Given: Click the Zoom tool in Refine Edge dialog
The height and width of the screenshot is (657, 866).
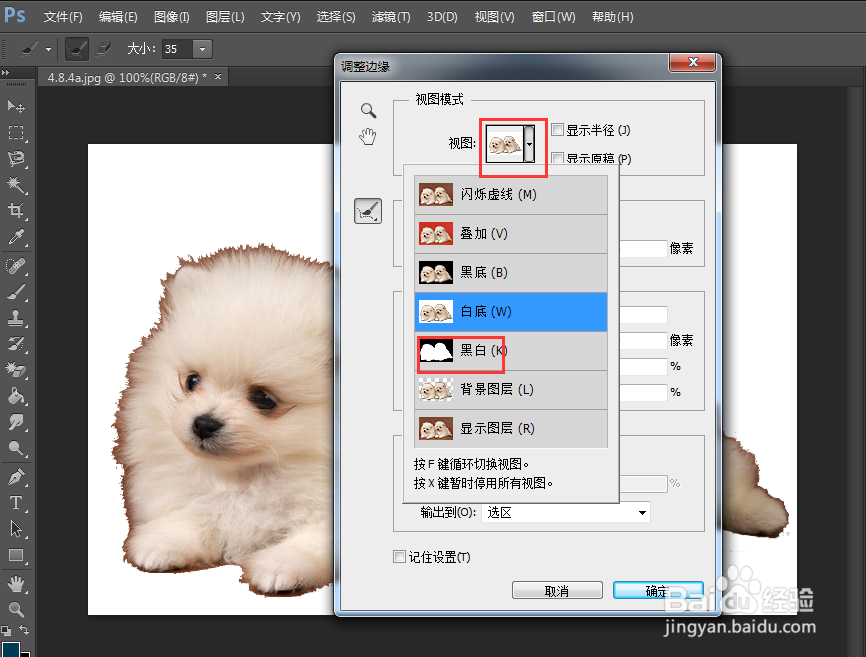Looking at the screenshot, I should (x=368, y=110).
